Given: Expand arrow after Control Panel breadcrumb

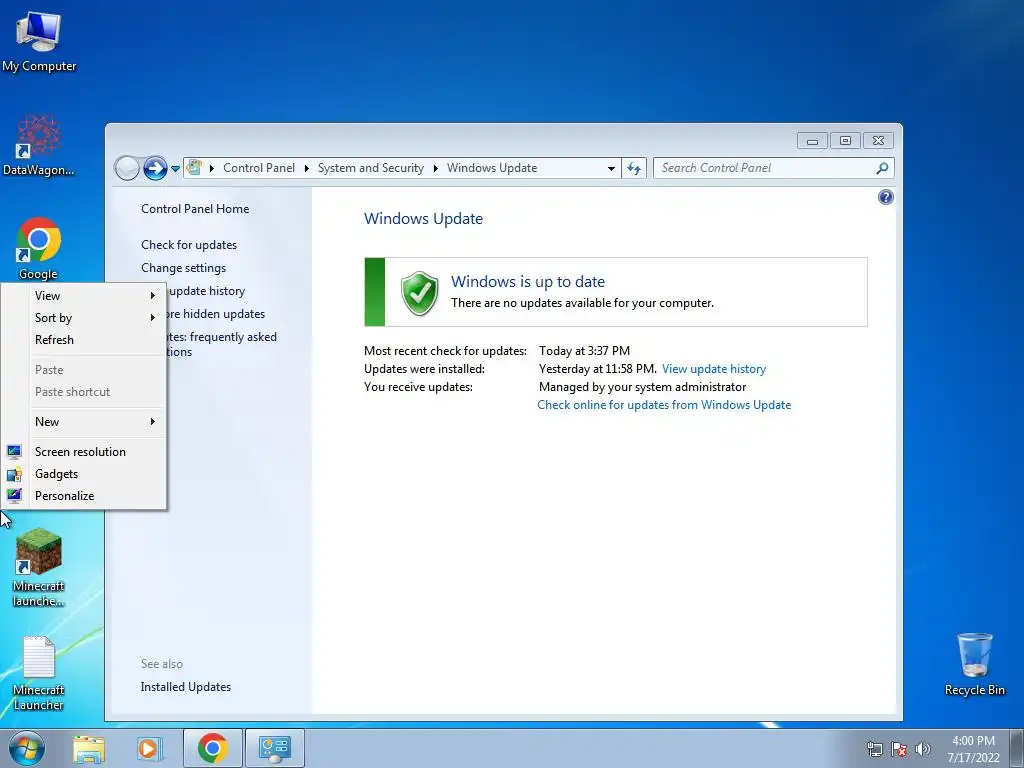Looking at the screenshot, I should tap(306, 168).
